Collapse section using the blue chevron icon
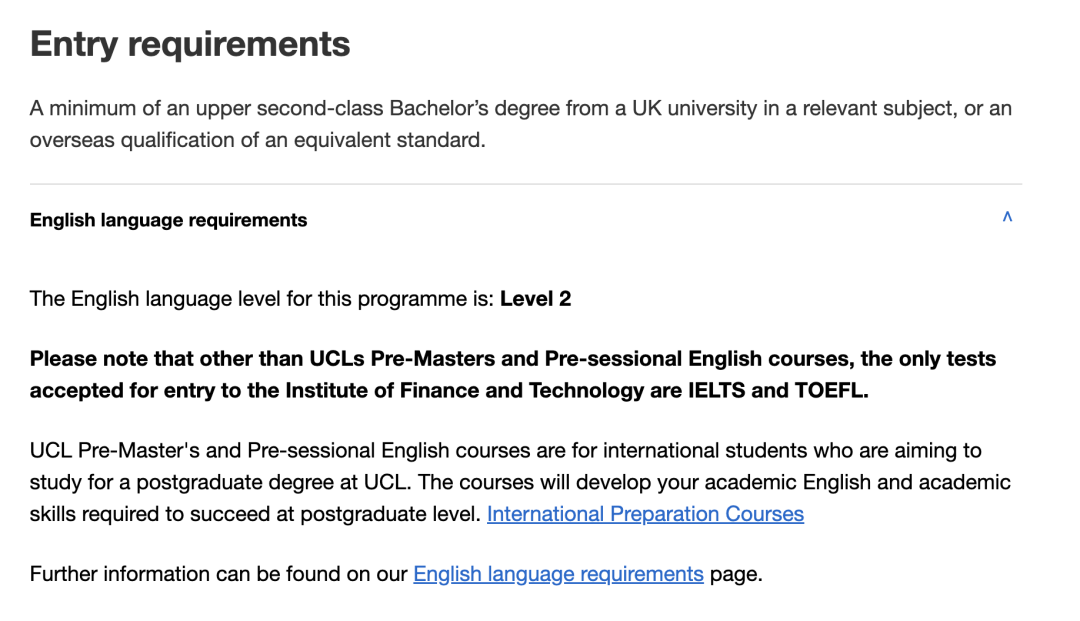1080x621 pixels. point(1007,217)
